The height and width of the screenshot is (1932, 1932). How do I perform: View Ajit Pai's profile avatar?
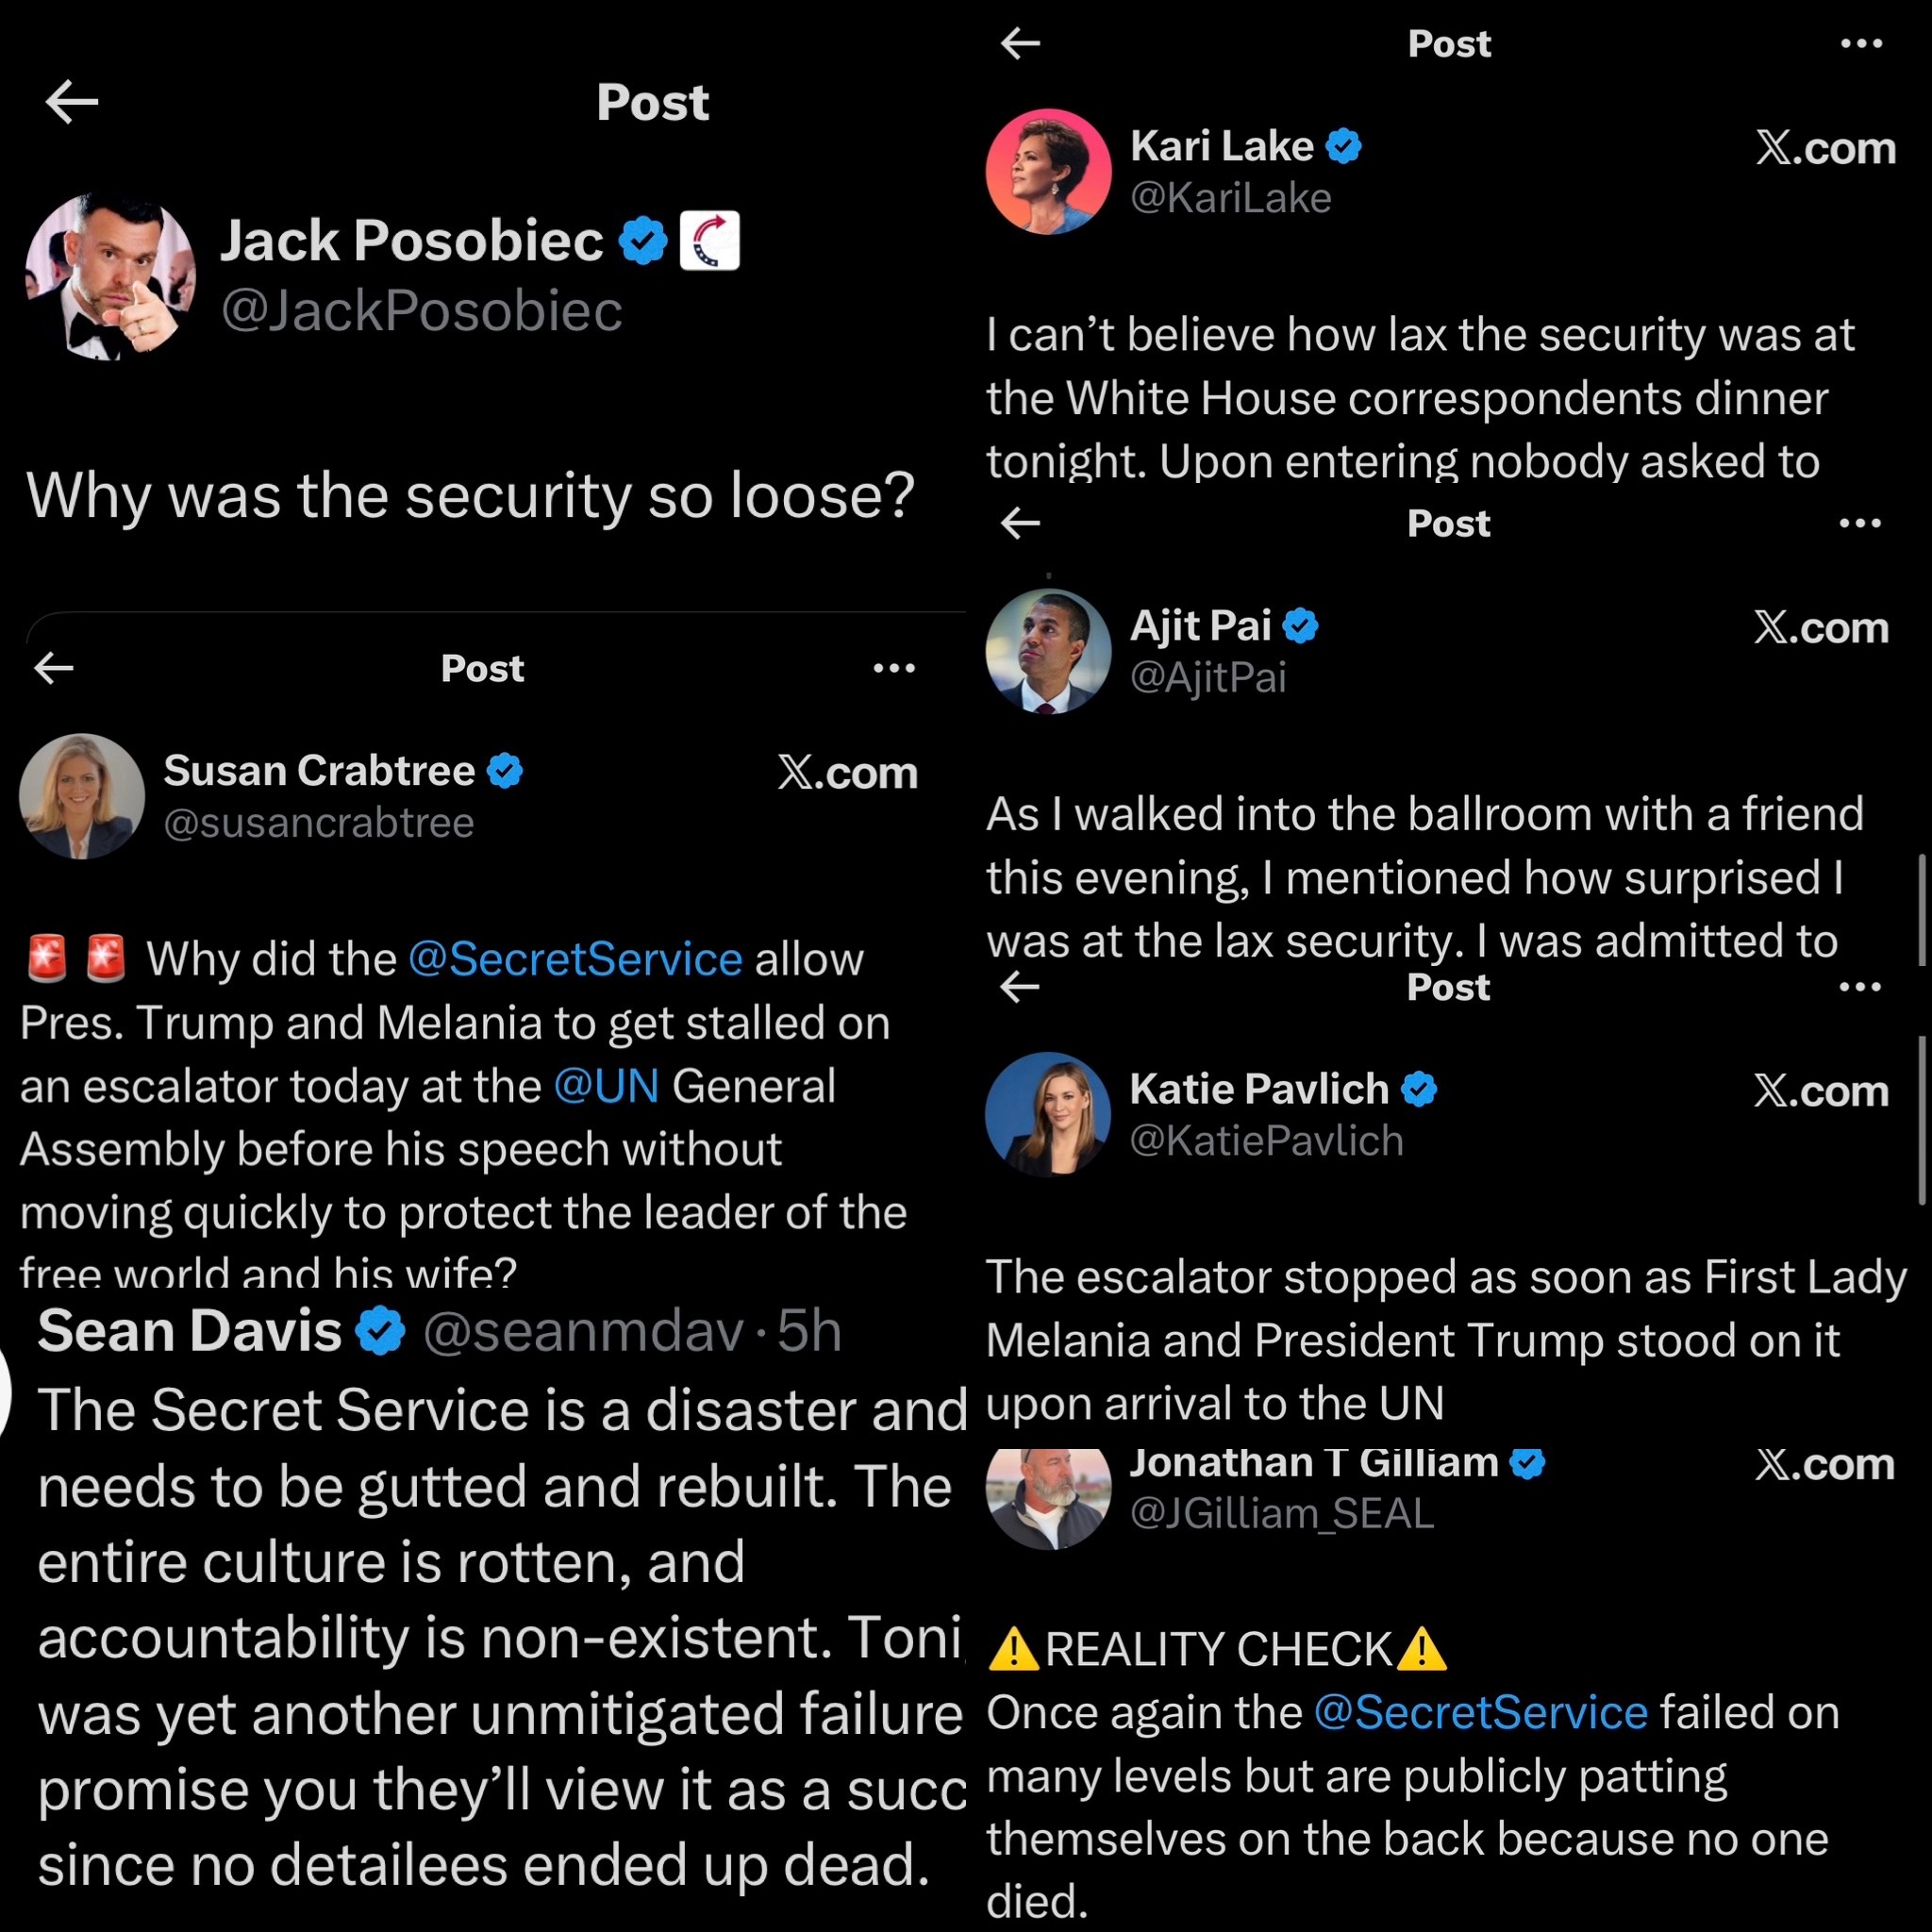click(1048, 651)
